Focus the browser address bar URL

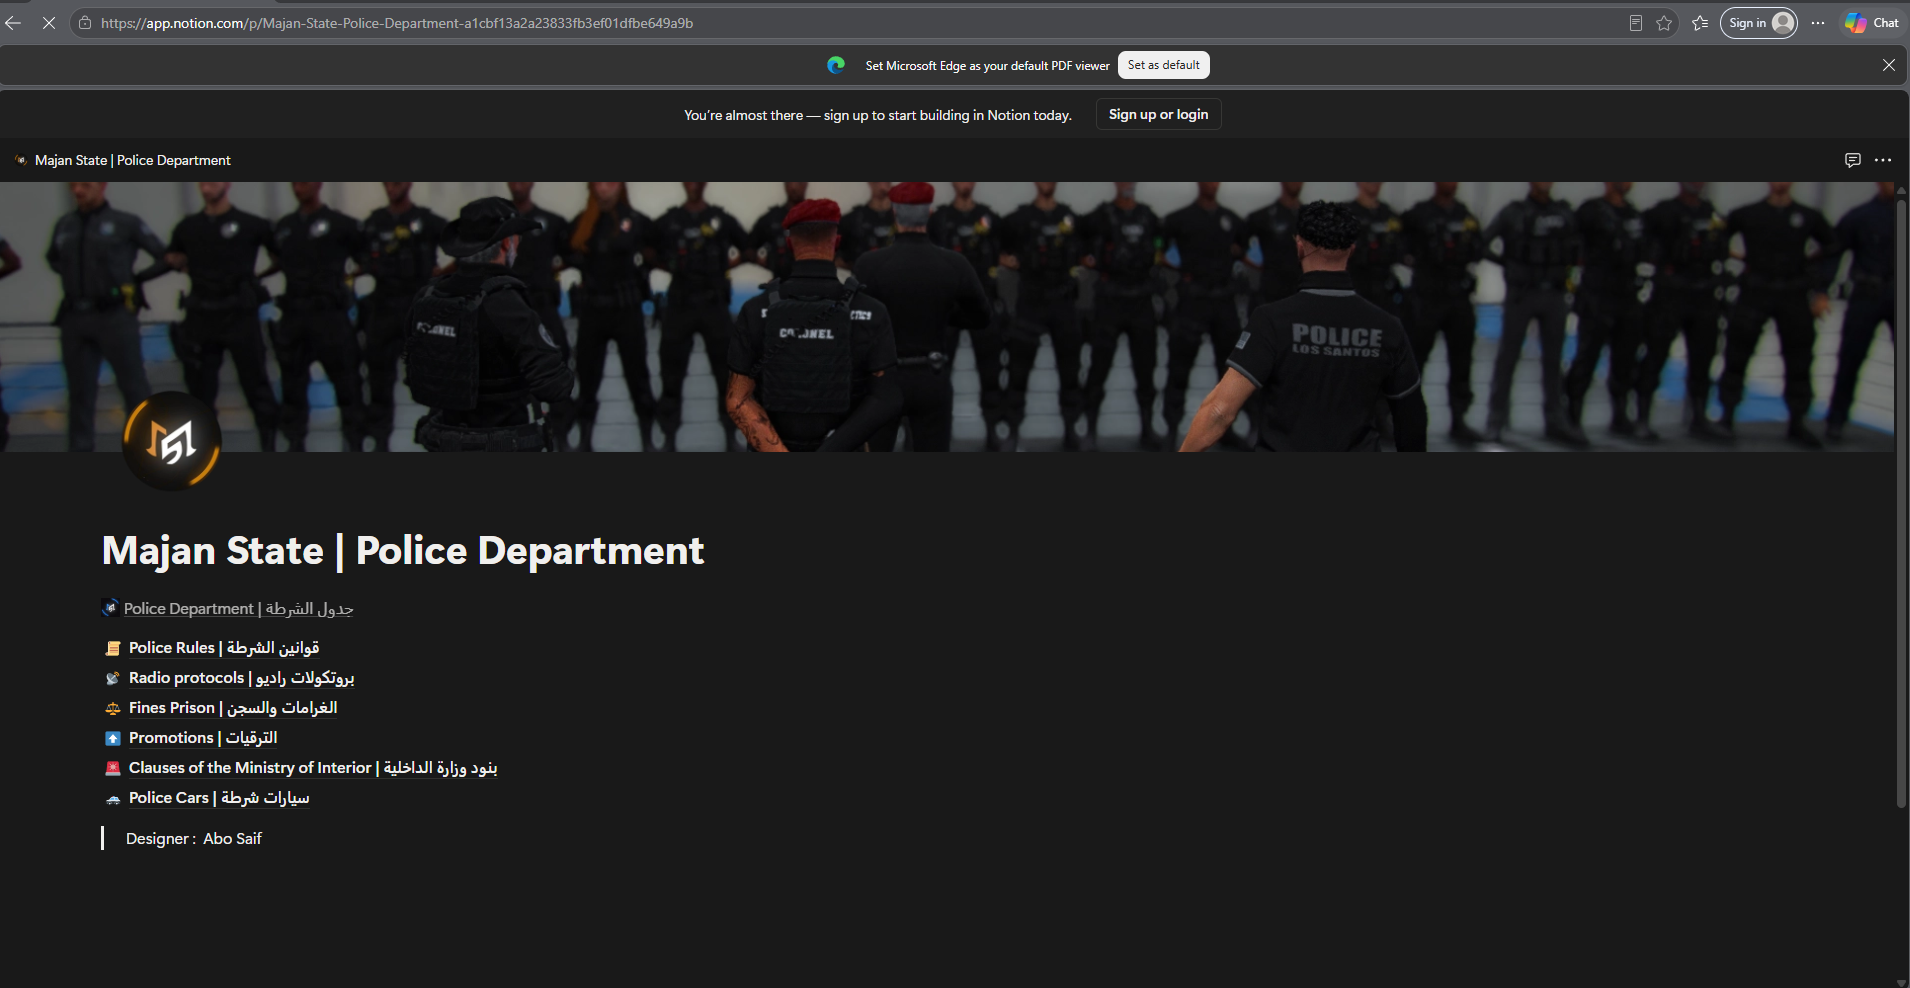[397, 23]
